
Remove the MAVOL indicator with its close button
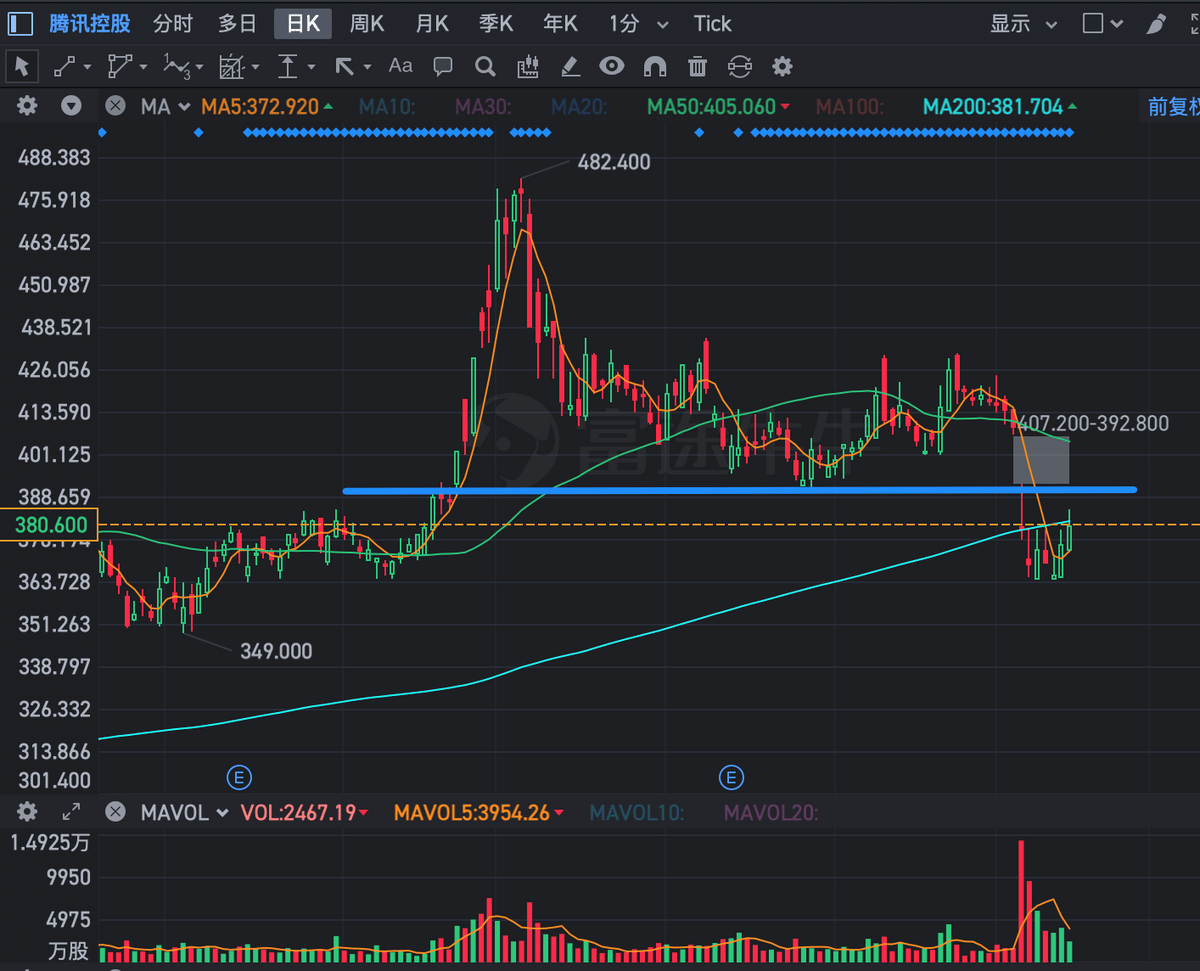click(115, 813)
